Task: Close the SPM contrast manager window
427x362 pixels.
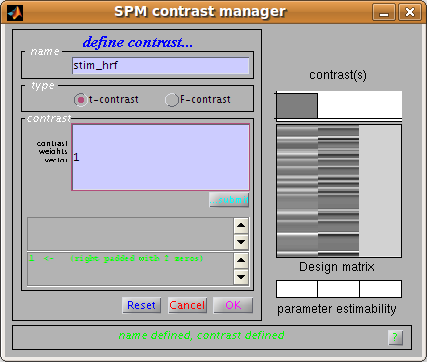Action: tap(410, 13)
